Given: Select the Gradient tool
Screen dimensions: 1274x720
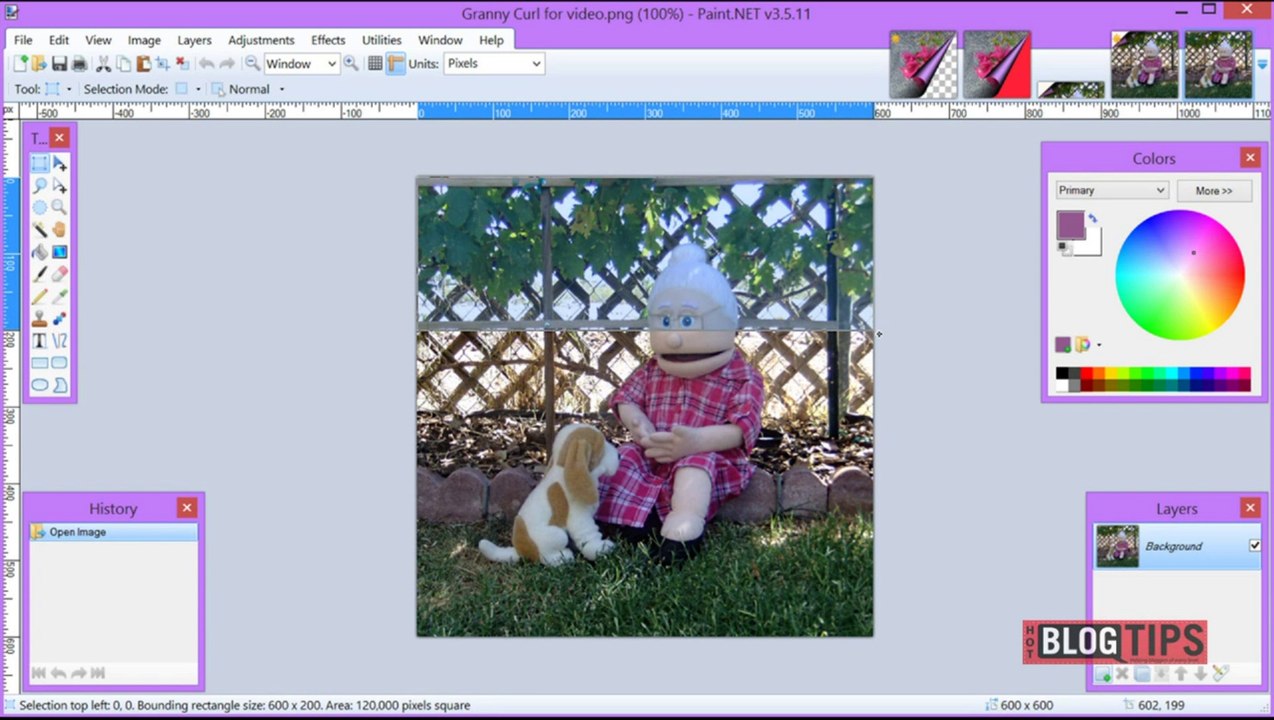Looking at the screenshot, I should pos(60,251).
